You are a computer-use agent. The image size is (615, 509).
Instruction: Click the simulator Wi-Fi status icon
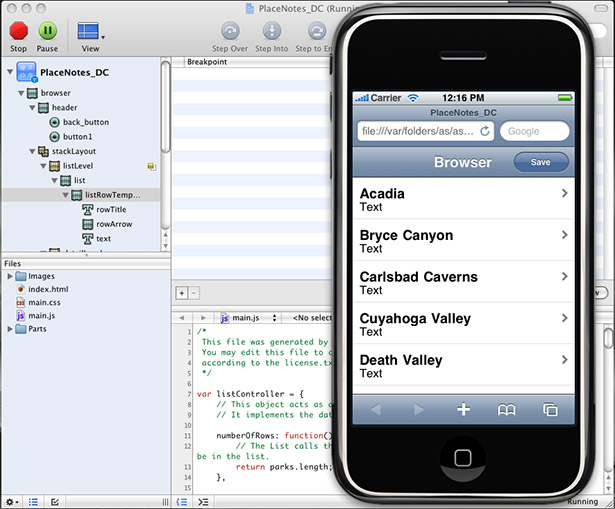pos(413,98)
